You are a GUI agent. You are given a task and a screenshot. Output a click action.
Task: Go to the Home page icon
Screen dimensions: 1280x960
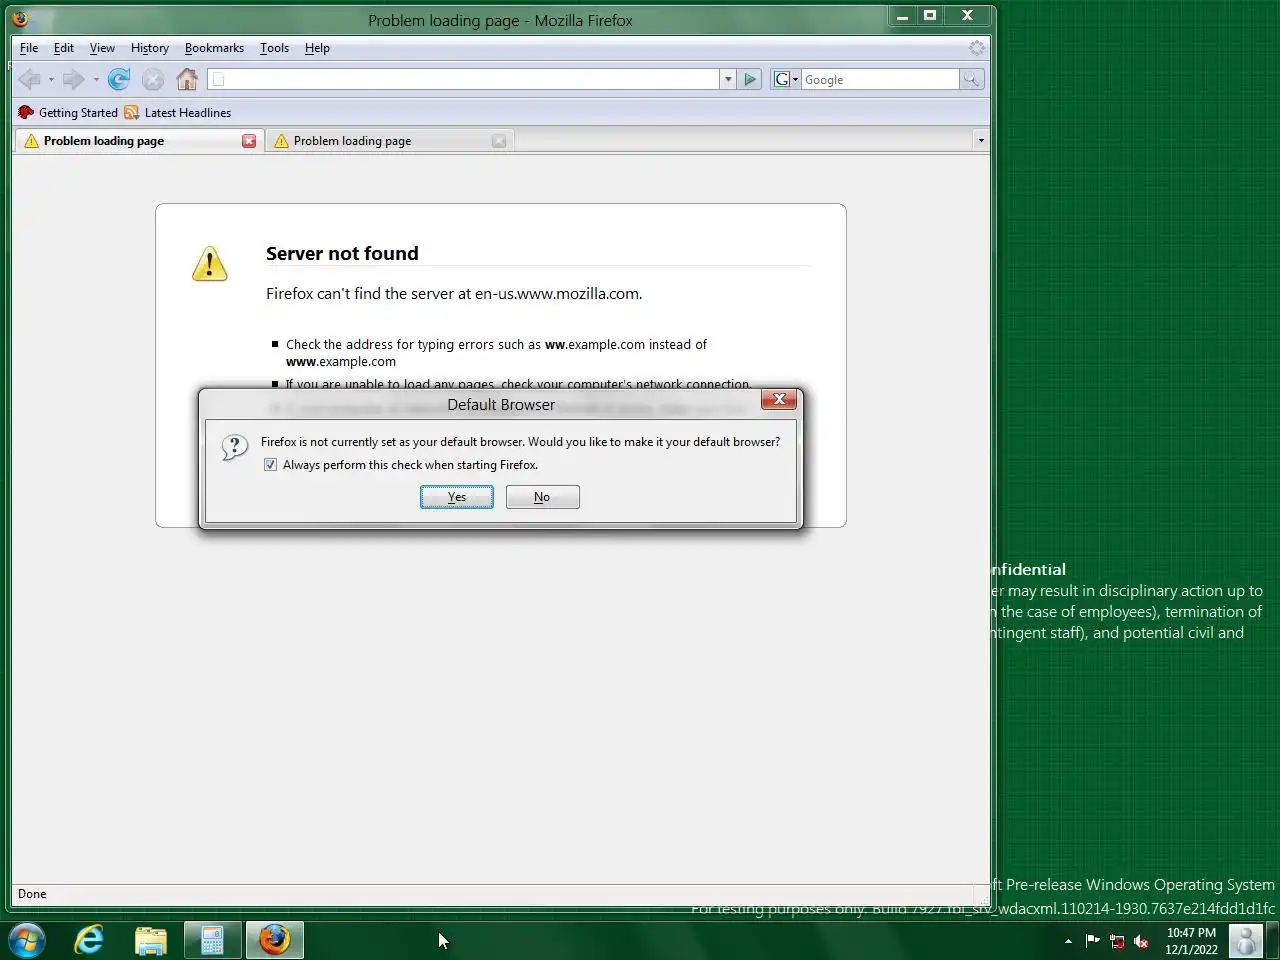click(x=187, y=79)
